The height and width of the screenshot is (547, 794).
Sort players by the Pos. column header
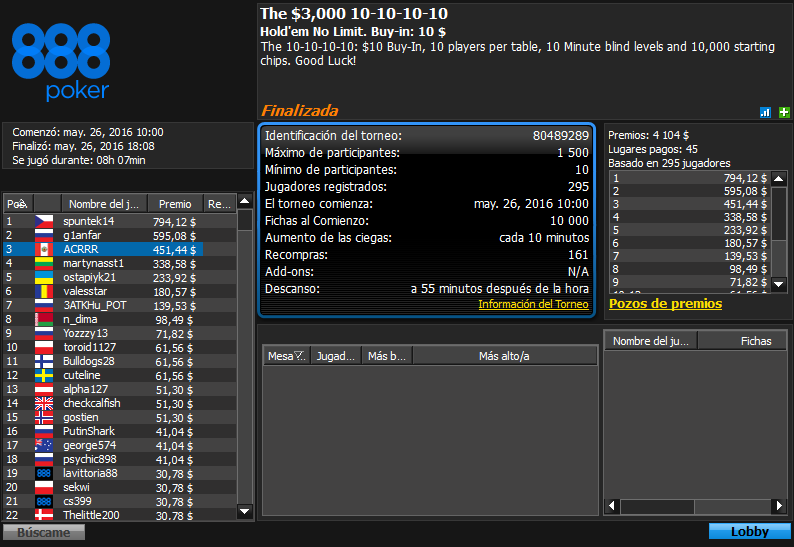[x=18, y=204]
